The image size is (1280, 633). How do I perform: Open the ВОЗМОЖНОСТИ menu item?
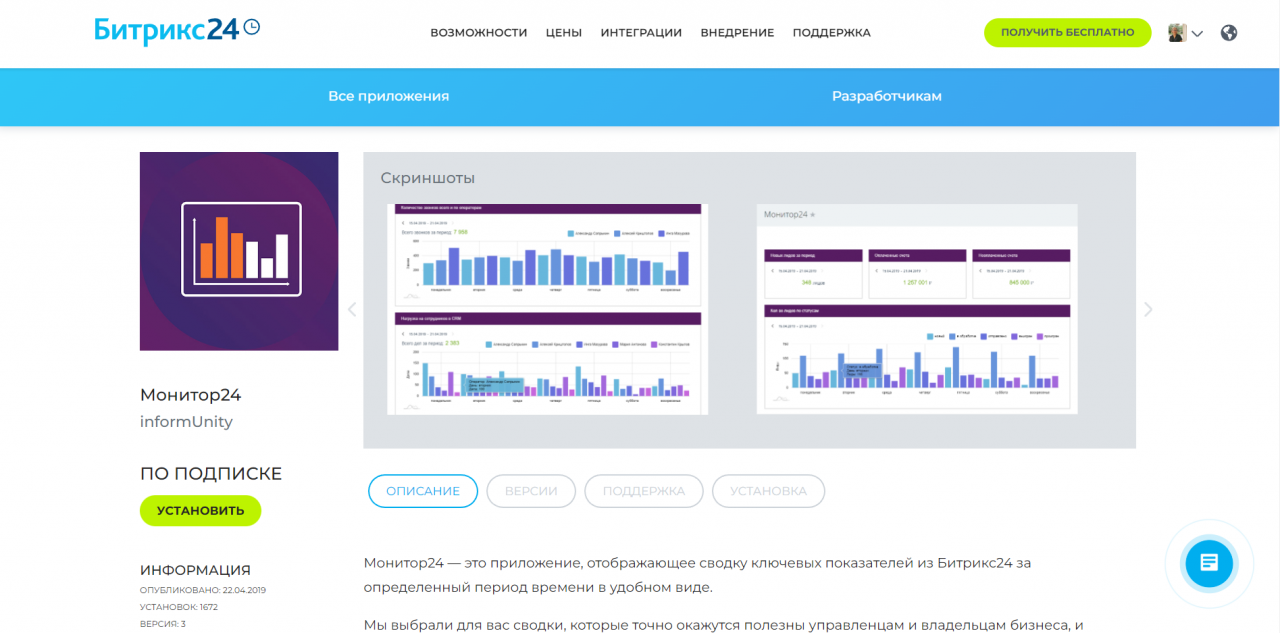[478, 32]
